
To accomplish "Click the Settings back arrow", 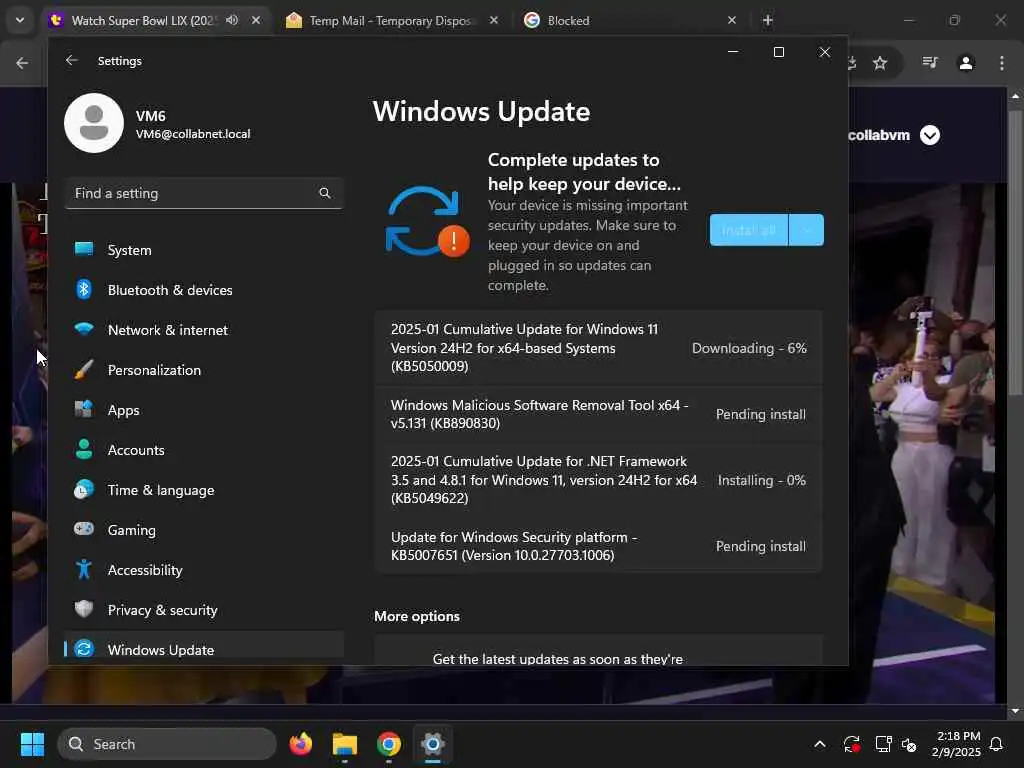I will click(x=72, y=60).
